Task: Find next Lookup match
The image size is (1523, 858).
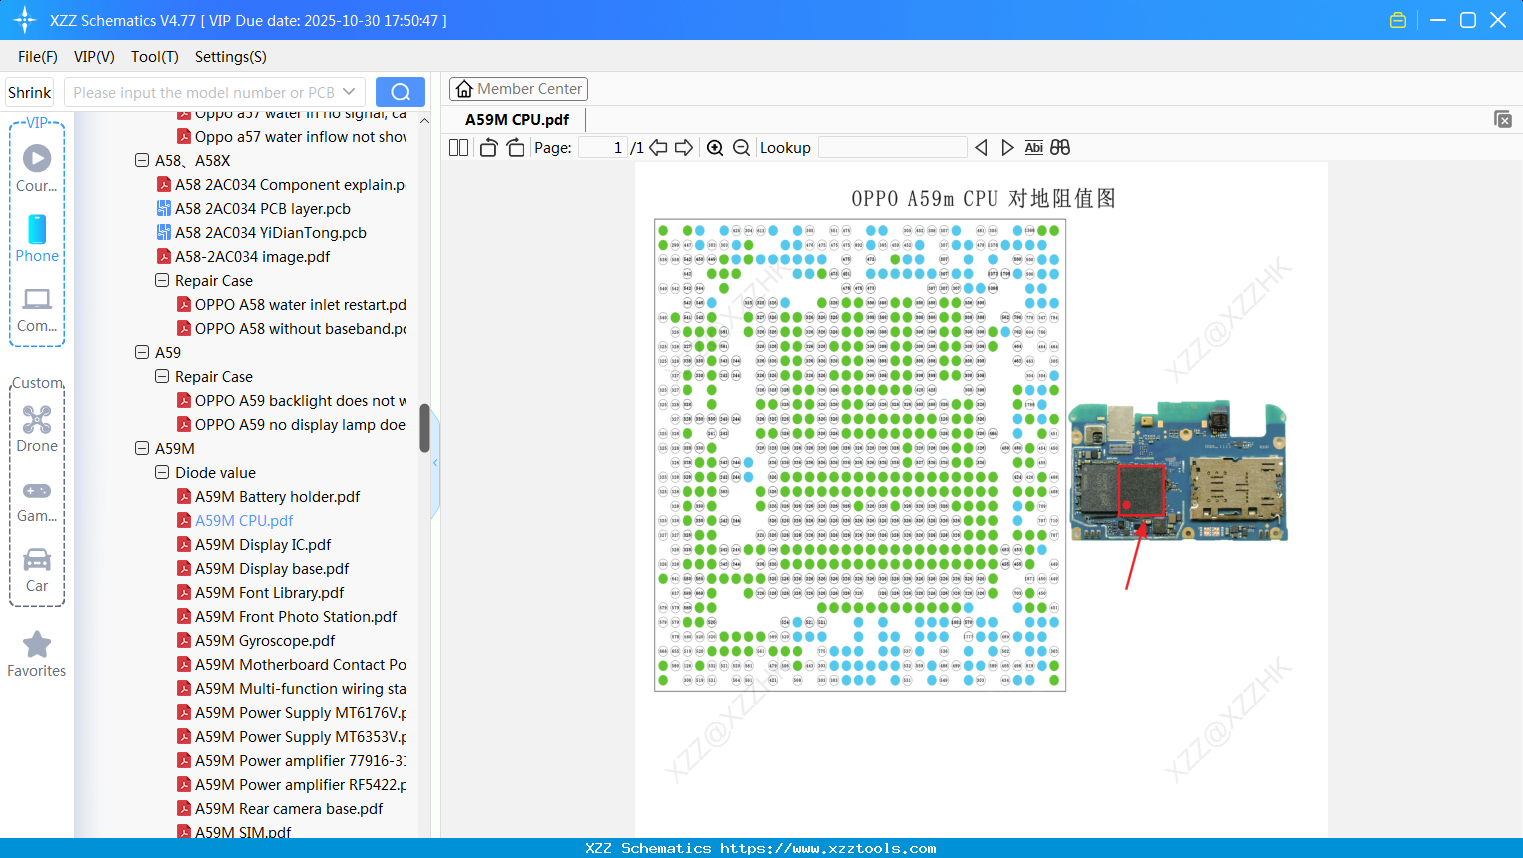Action: [x=1007, y=148]
